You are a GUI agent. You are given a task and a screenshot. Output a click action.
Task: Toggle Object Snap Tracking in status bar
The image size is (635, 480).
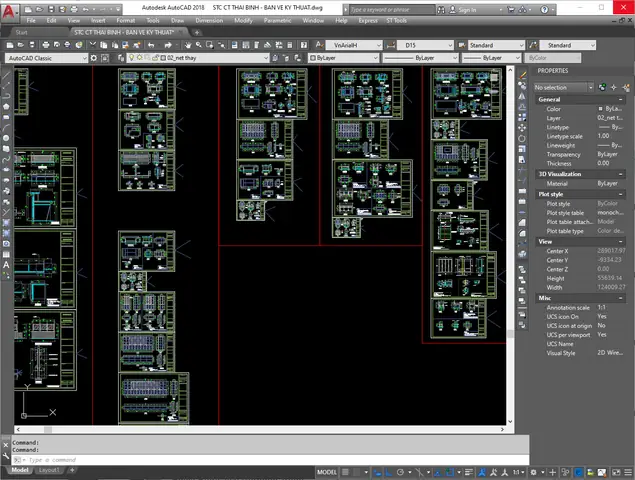coord(438,472)
